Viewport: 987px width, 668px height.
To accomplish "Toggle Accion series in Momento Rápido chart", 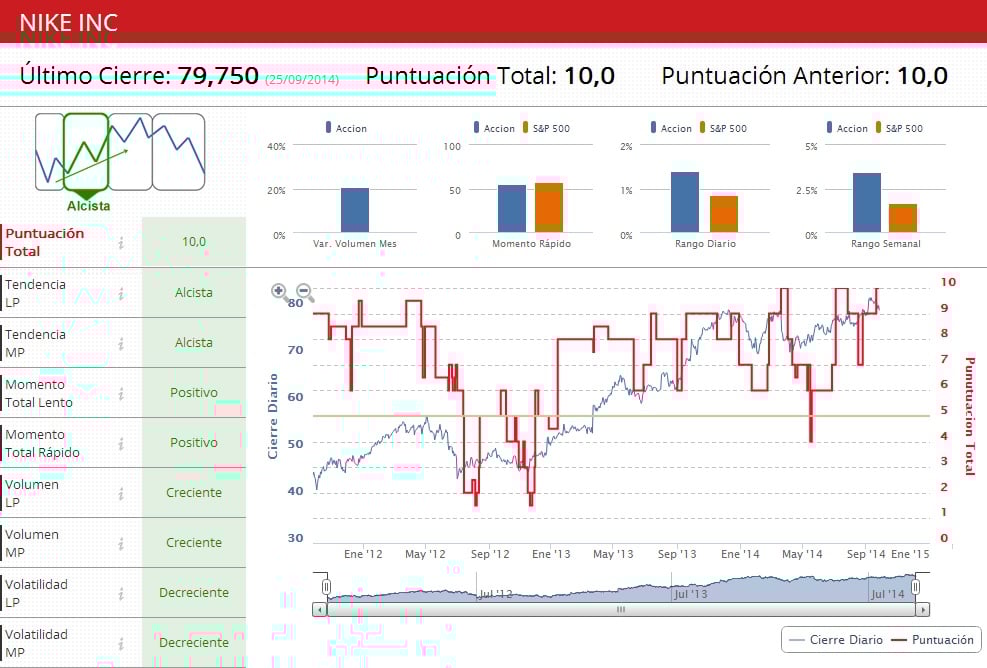I will pyautogui.click(x=494, y=128).
